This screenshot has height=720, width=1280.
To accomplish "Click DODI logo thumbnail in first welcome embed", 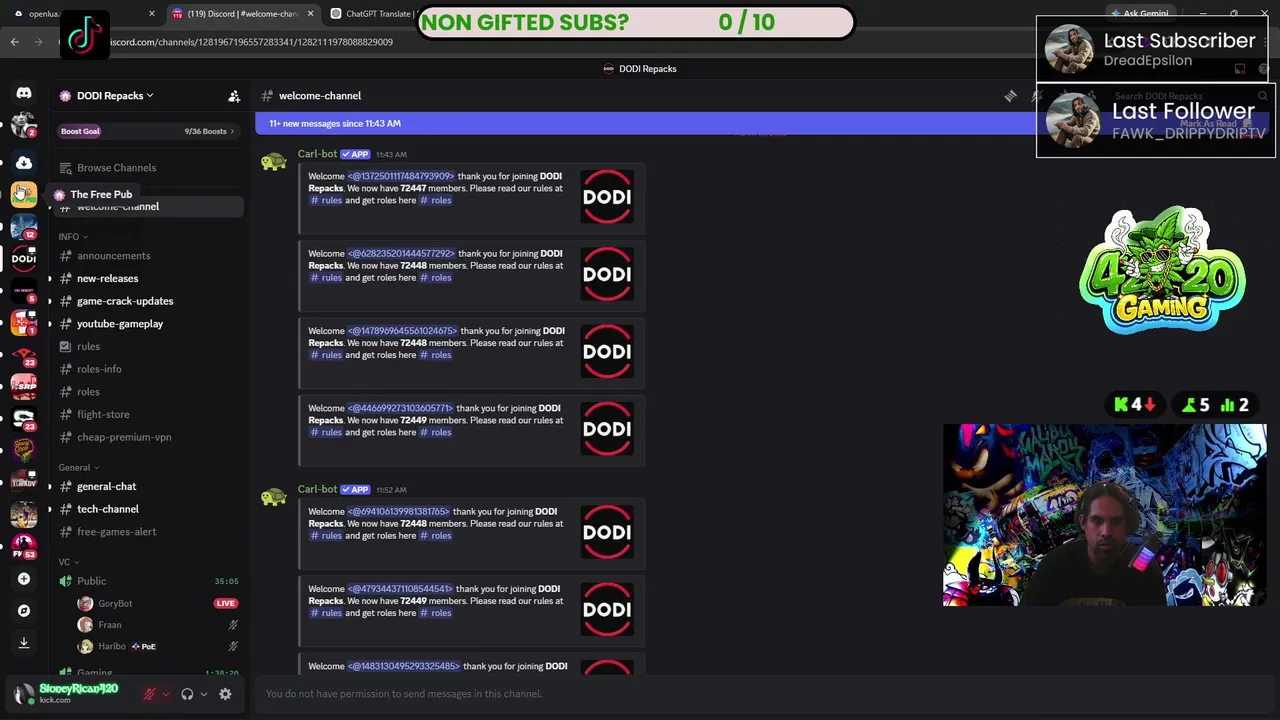I will [x=607, y=197].
